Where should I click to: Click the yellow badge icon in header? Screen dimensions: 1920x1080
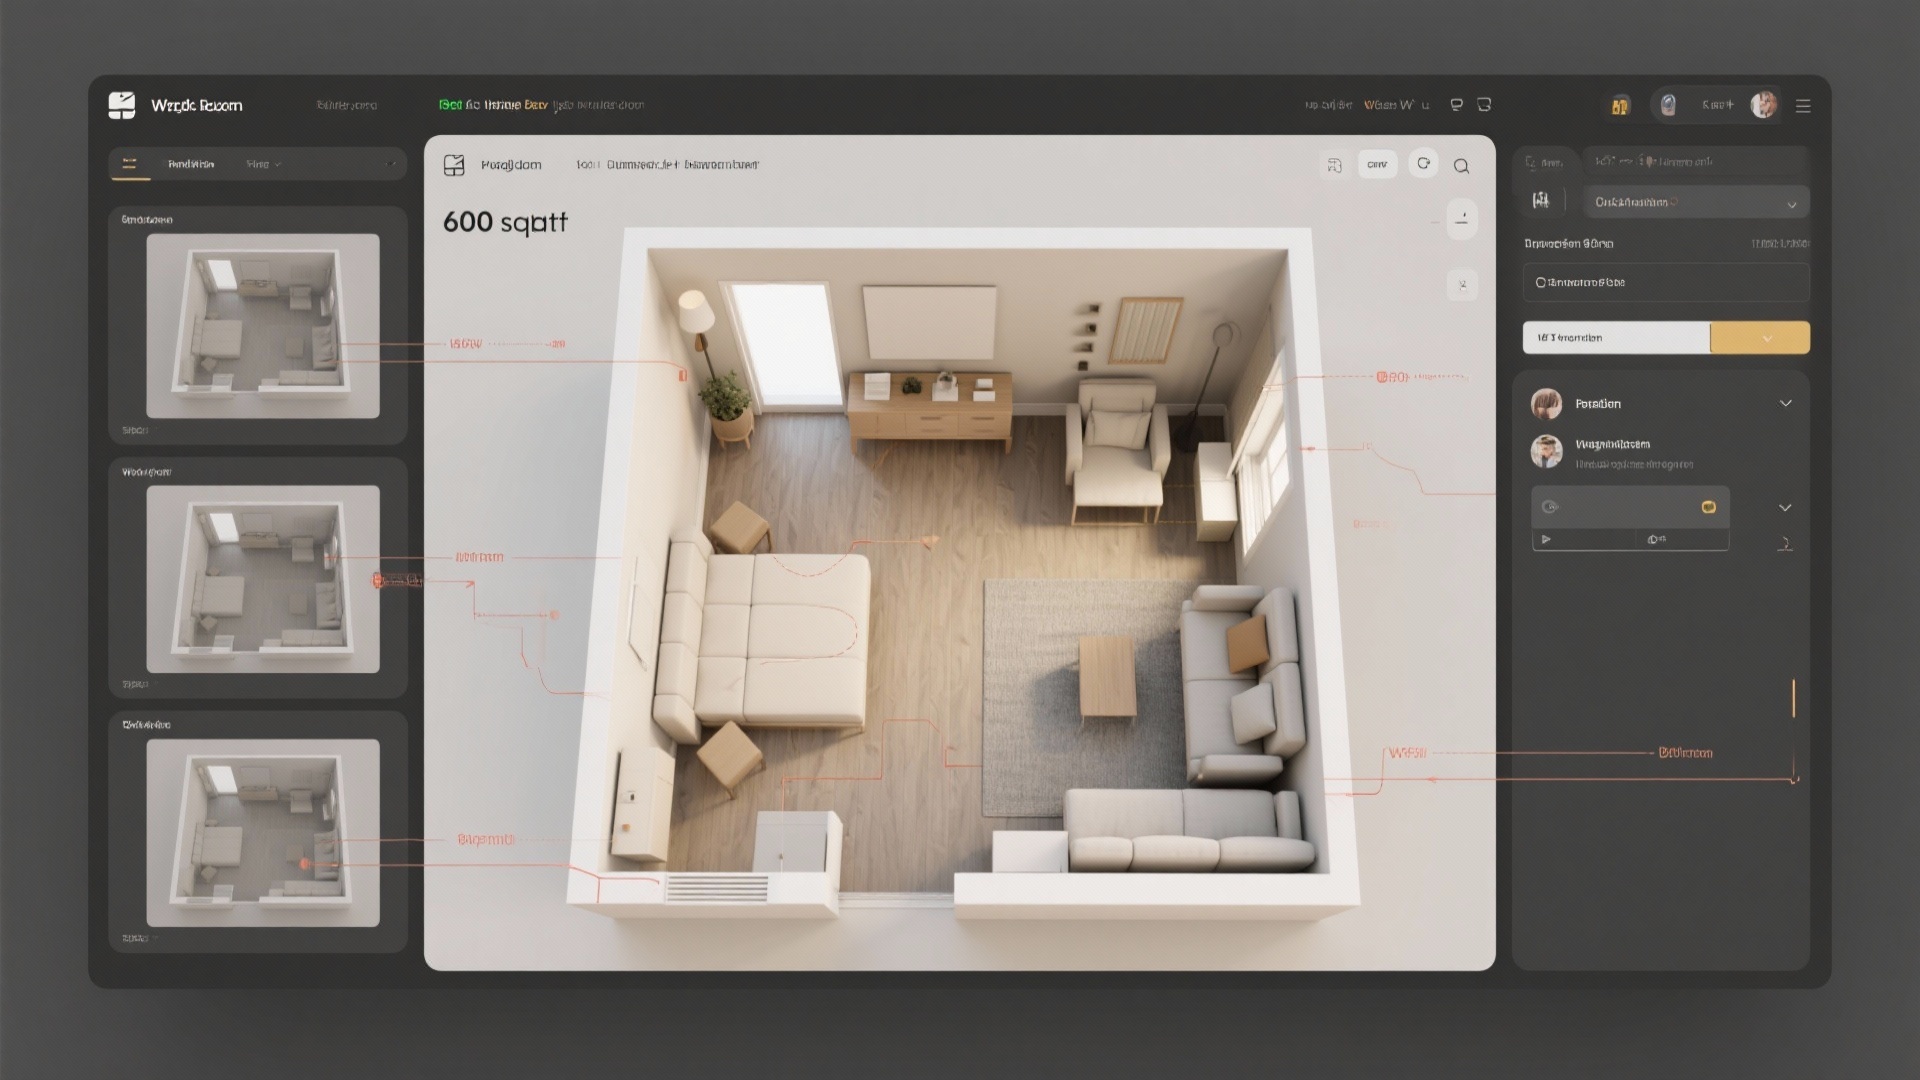tap(1620, 106)
